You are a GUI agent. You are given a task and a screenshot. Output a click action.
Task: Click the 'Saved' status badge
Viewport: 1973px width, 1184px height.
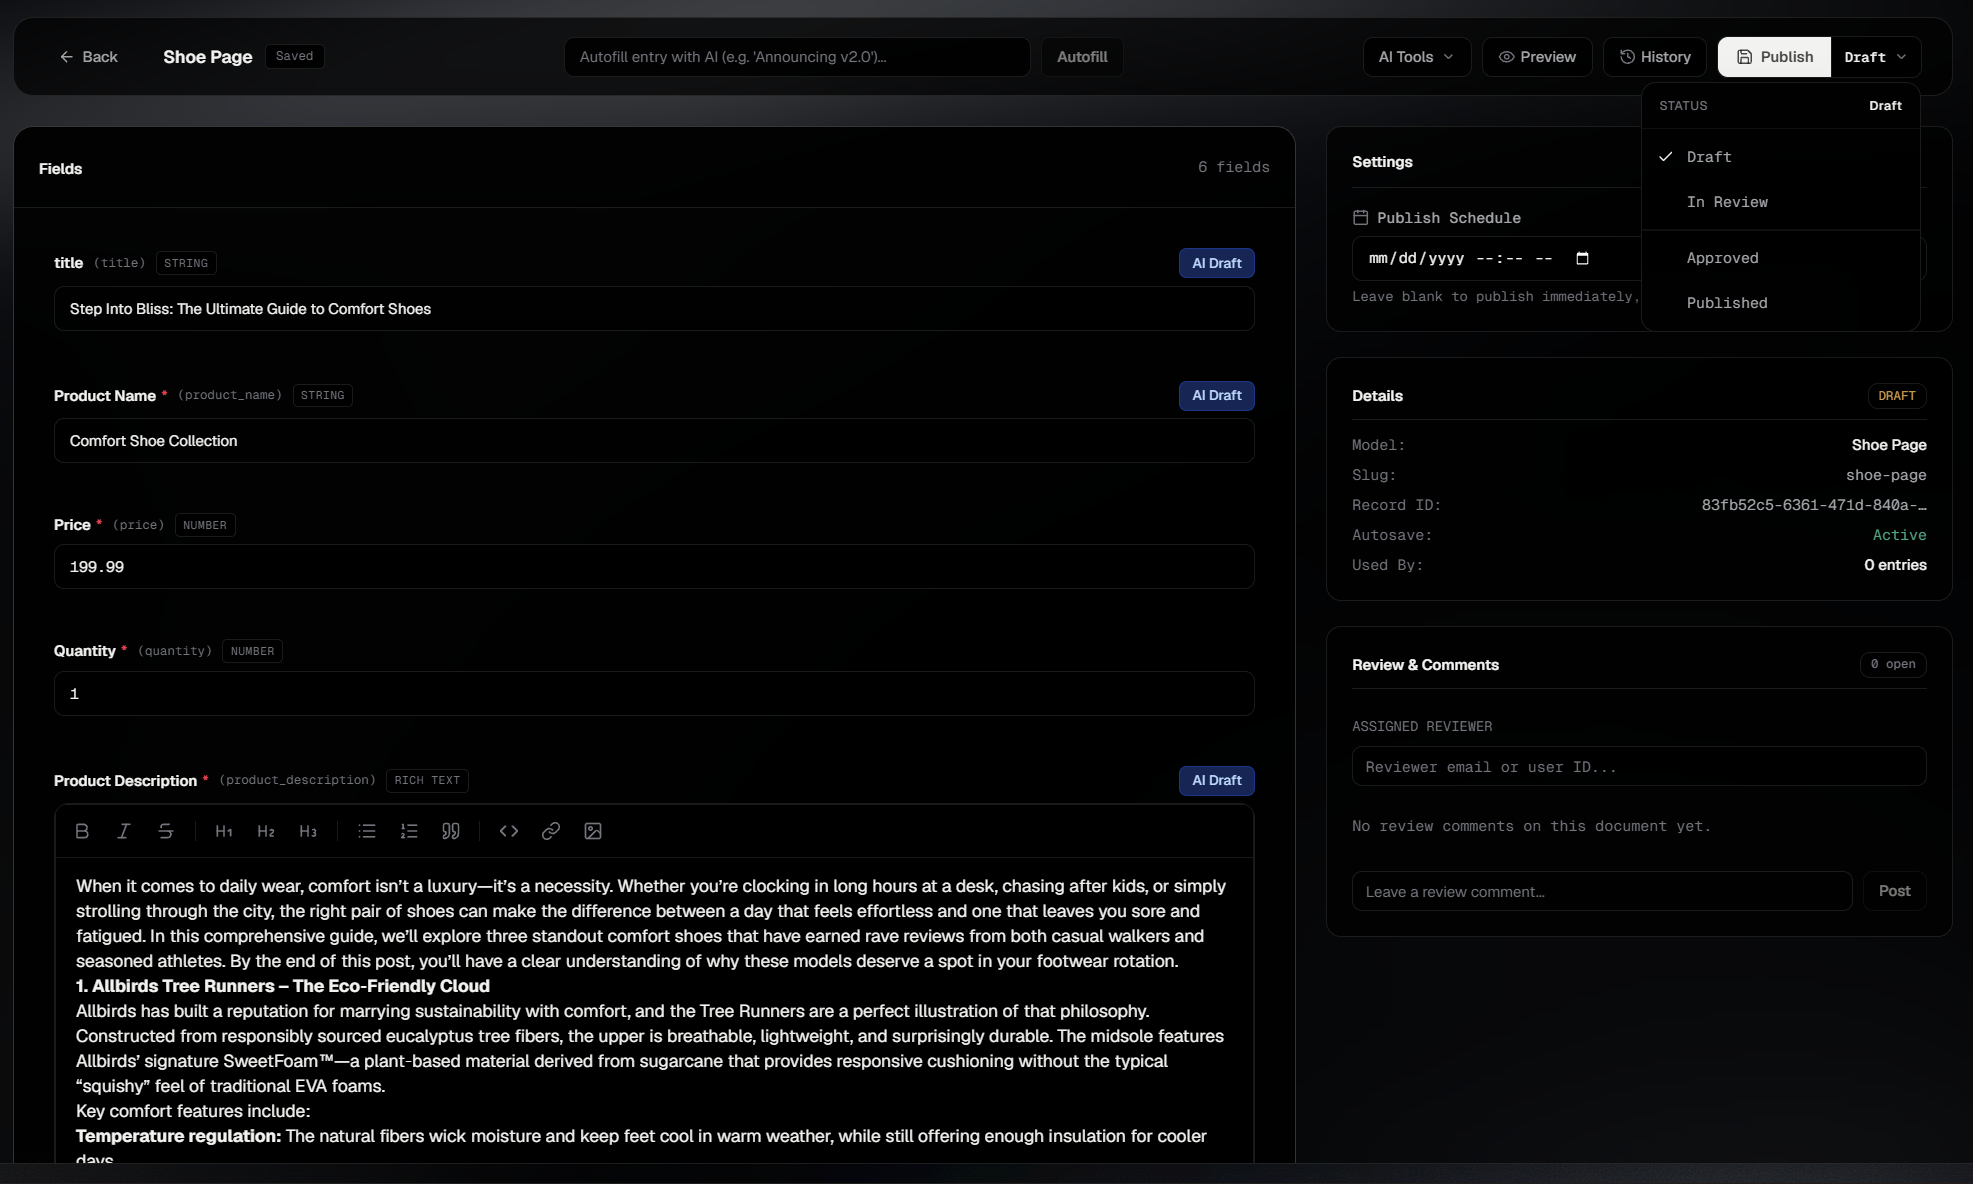294,56
